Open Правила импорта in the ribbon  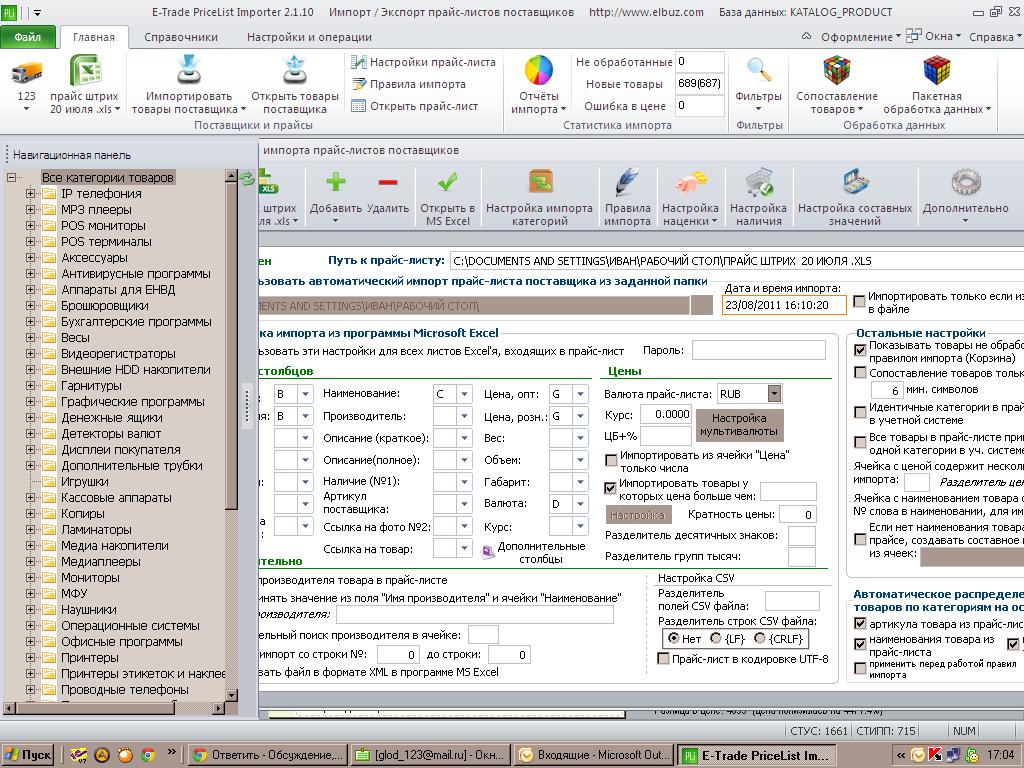[x=409, y=84]
